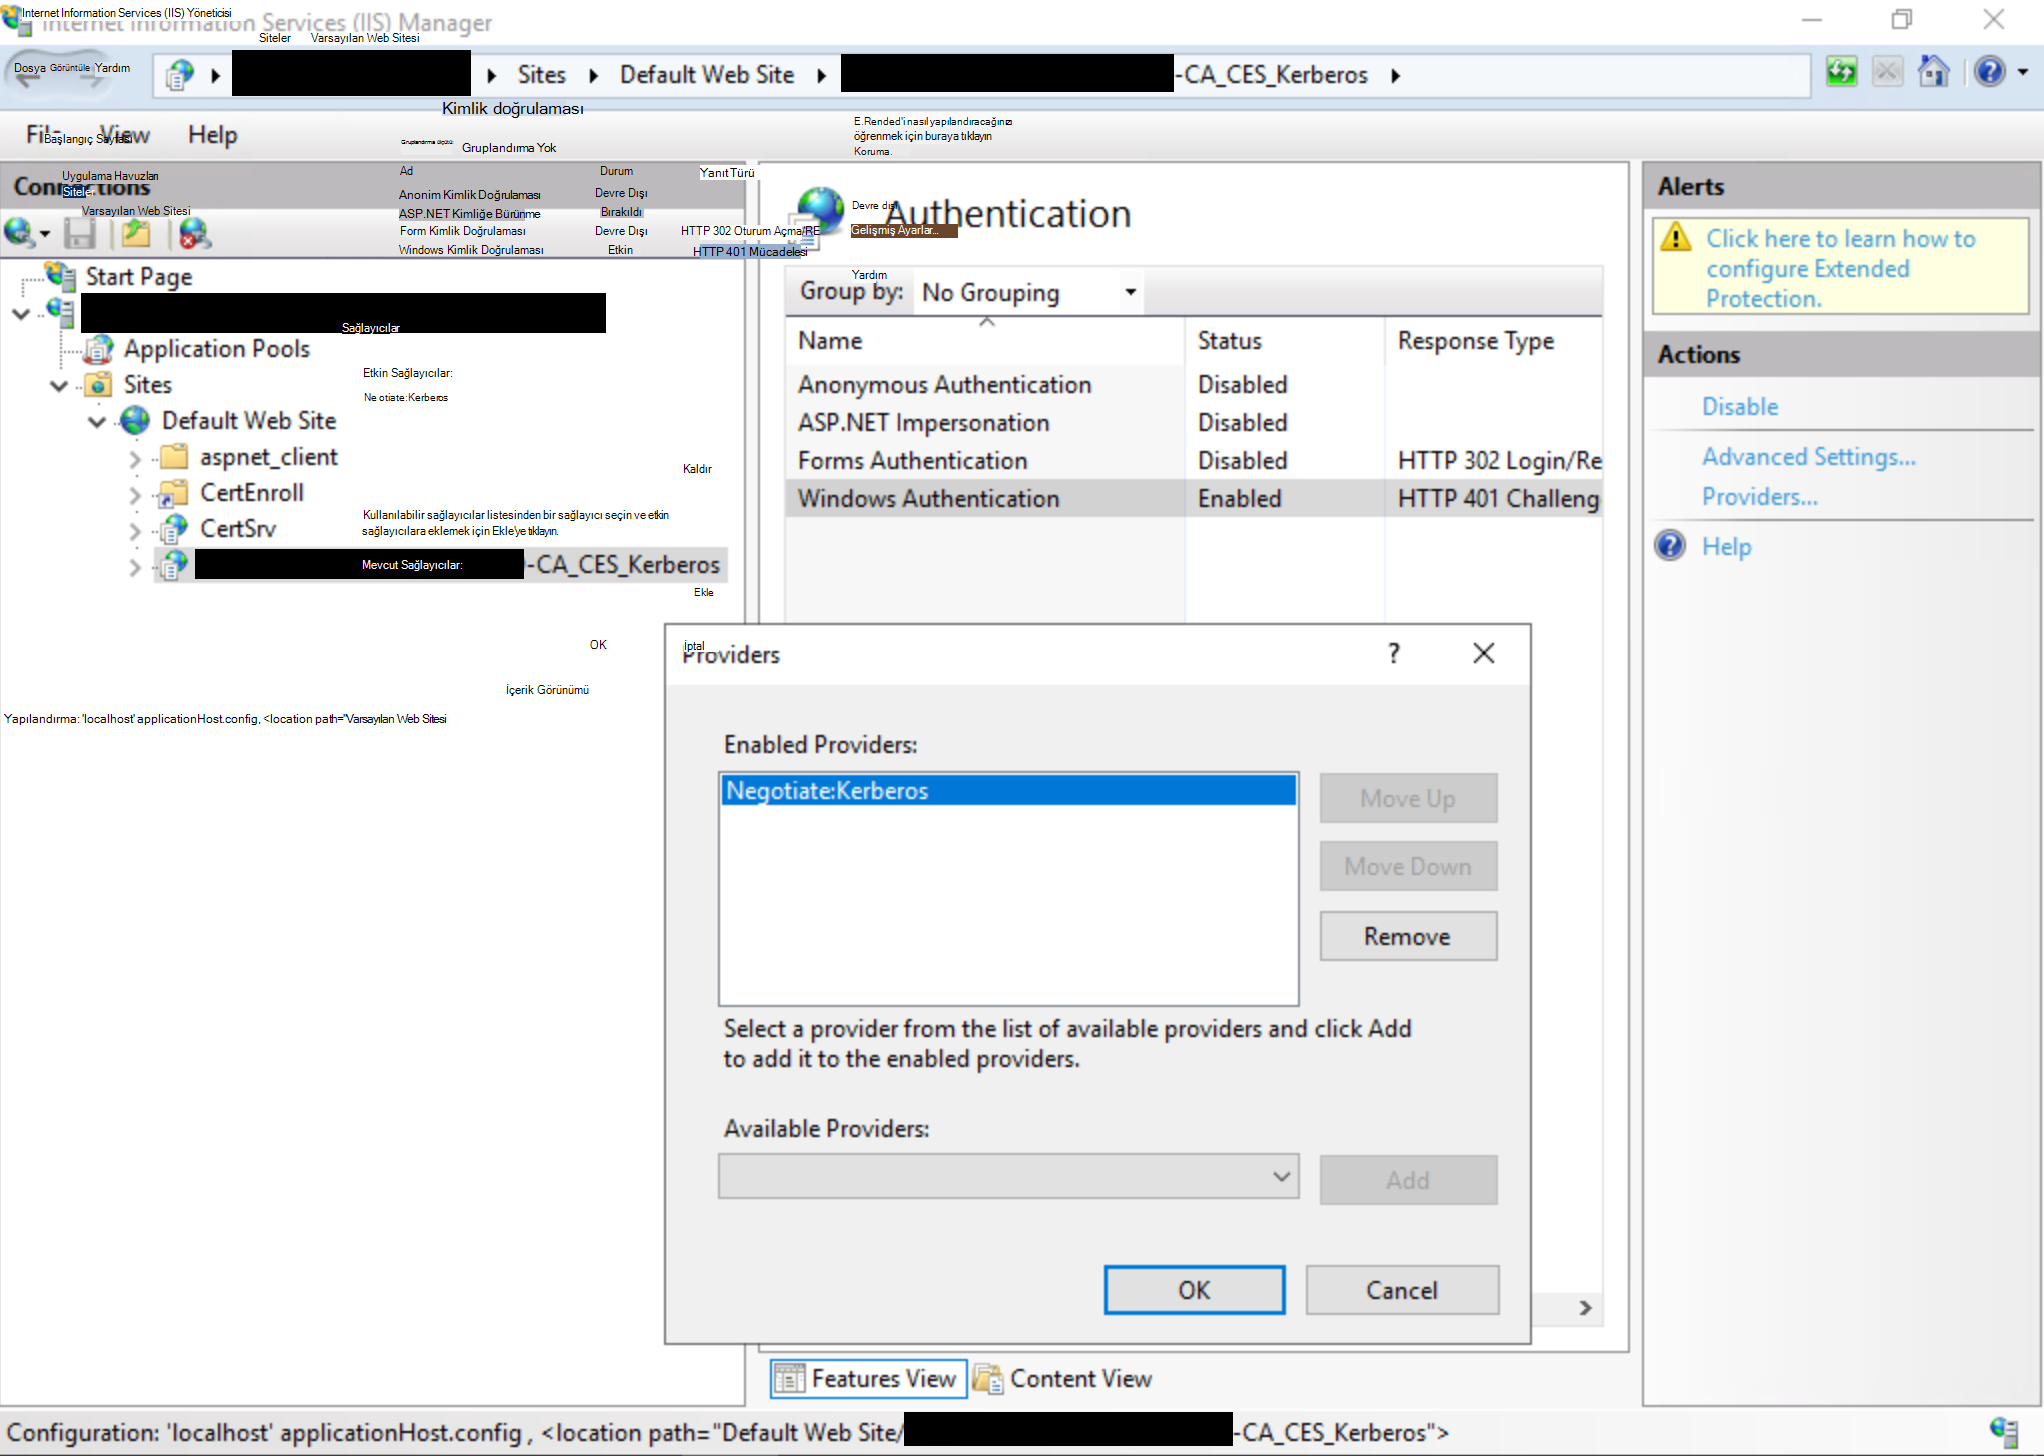The height and width of the screenshot is (1456, 2044).
Task: Click the Move Down button
Action: 1408,866
